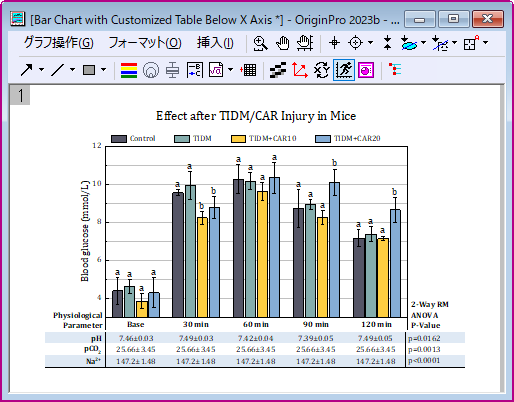Click the Physiological Parameter label
This screenshot has height=402, width=514.
click(x=78, y=320)
